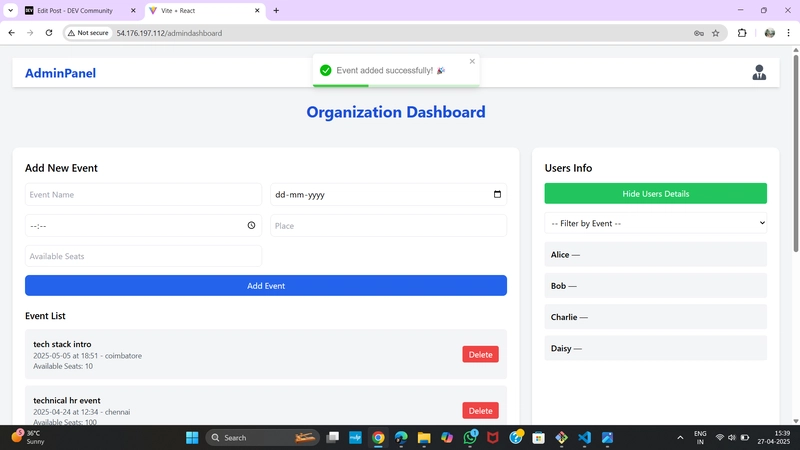Open the Chrome extensions menu
The height and width of the screenshot is (450, 800).
click(742, 33)
